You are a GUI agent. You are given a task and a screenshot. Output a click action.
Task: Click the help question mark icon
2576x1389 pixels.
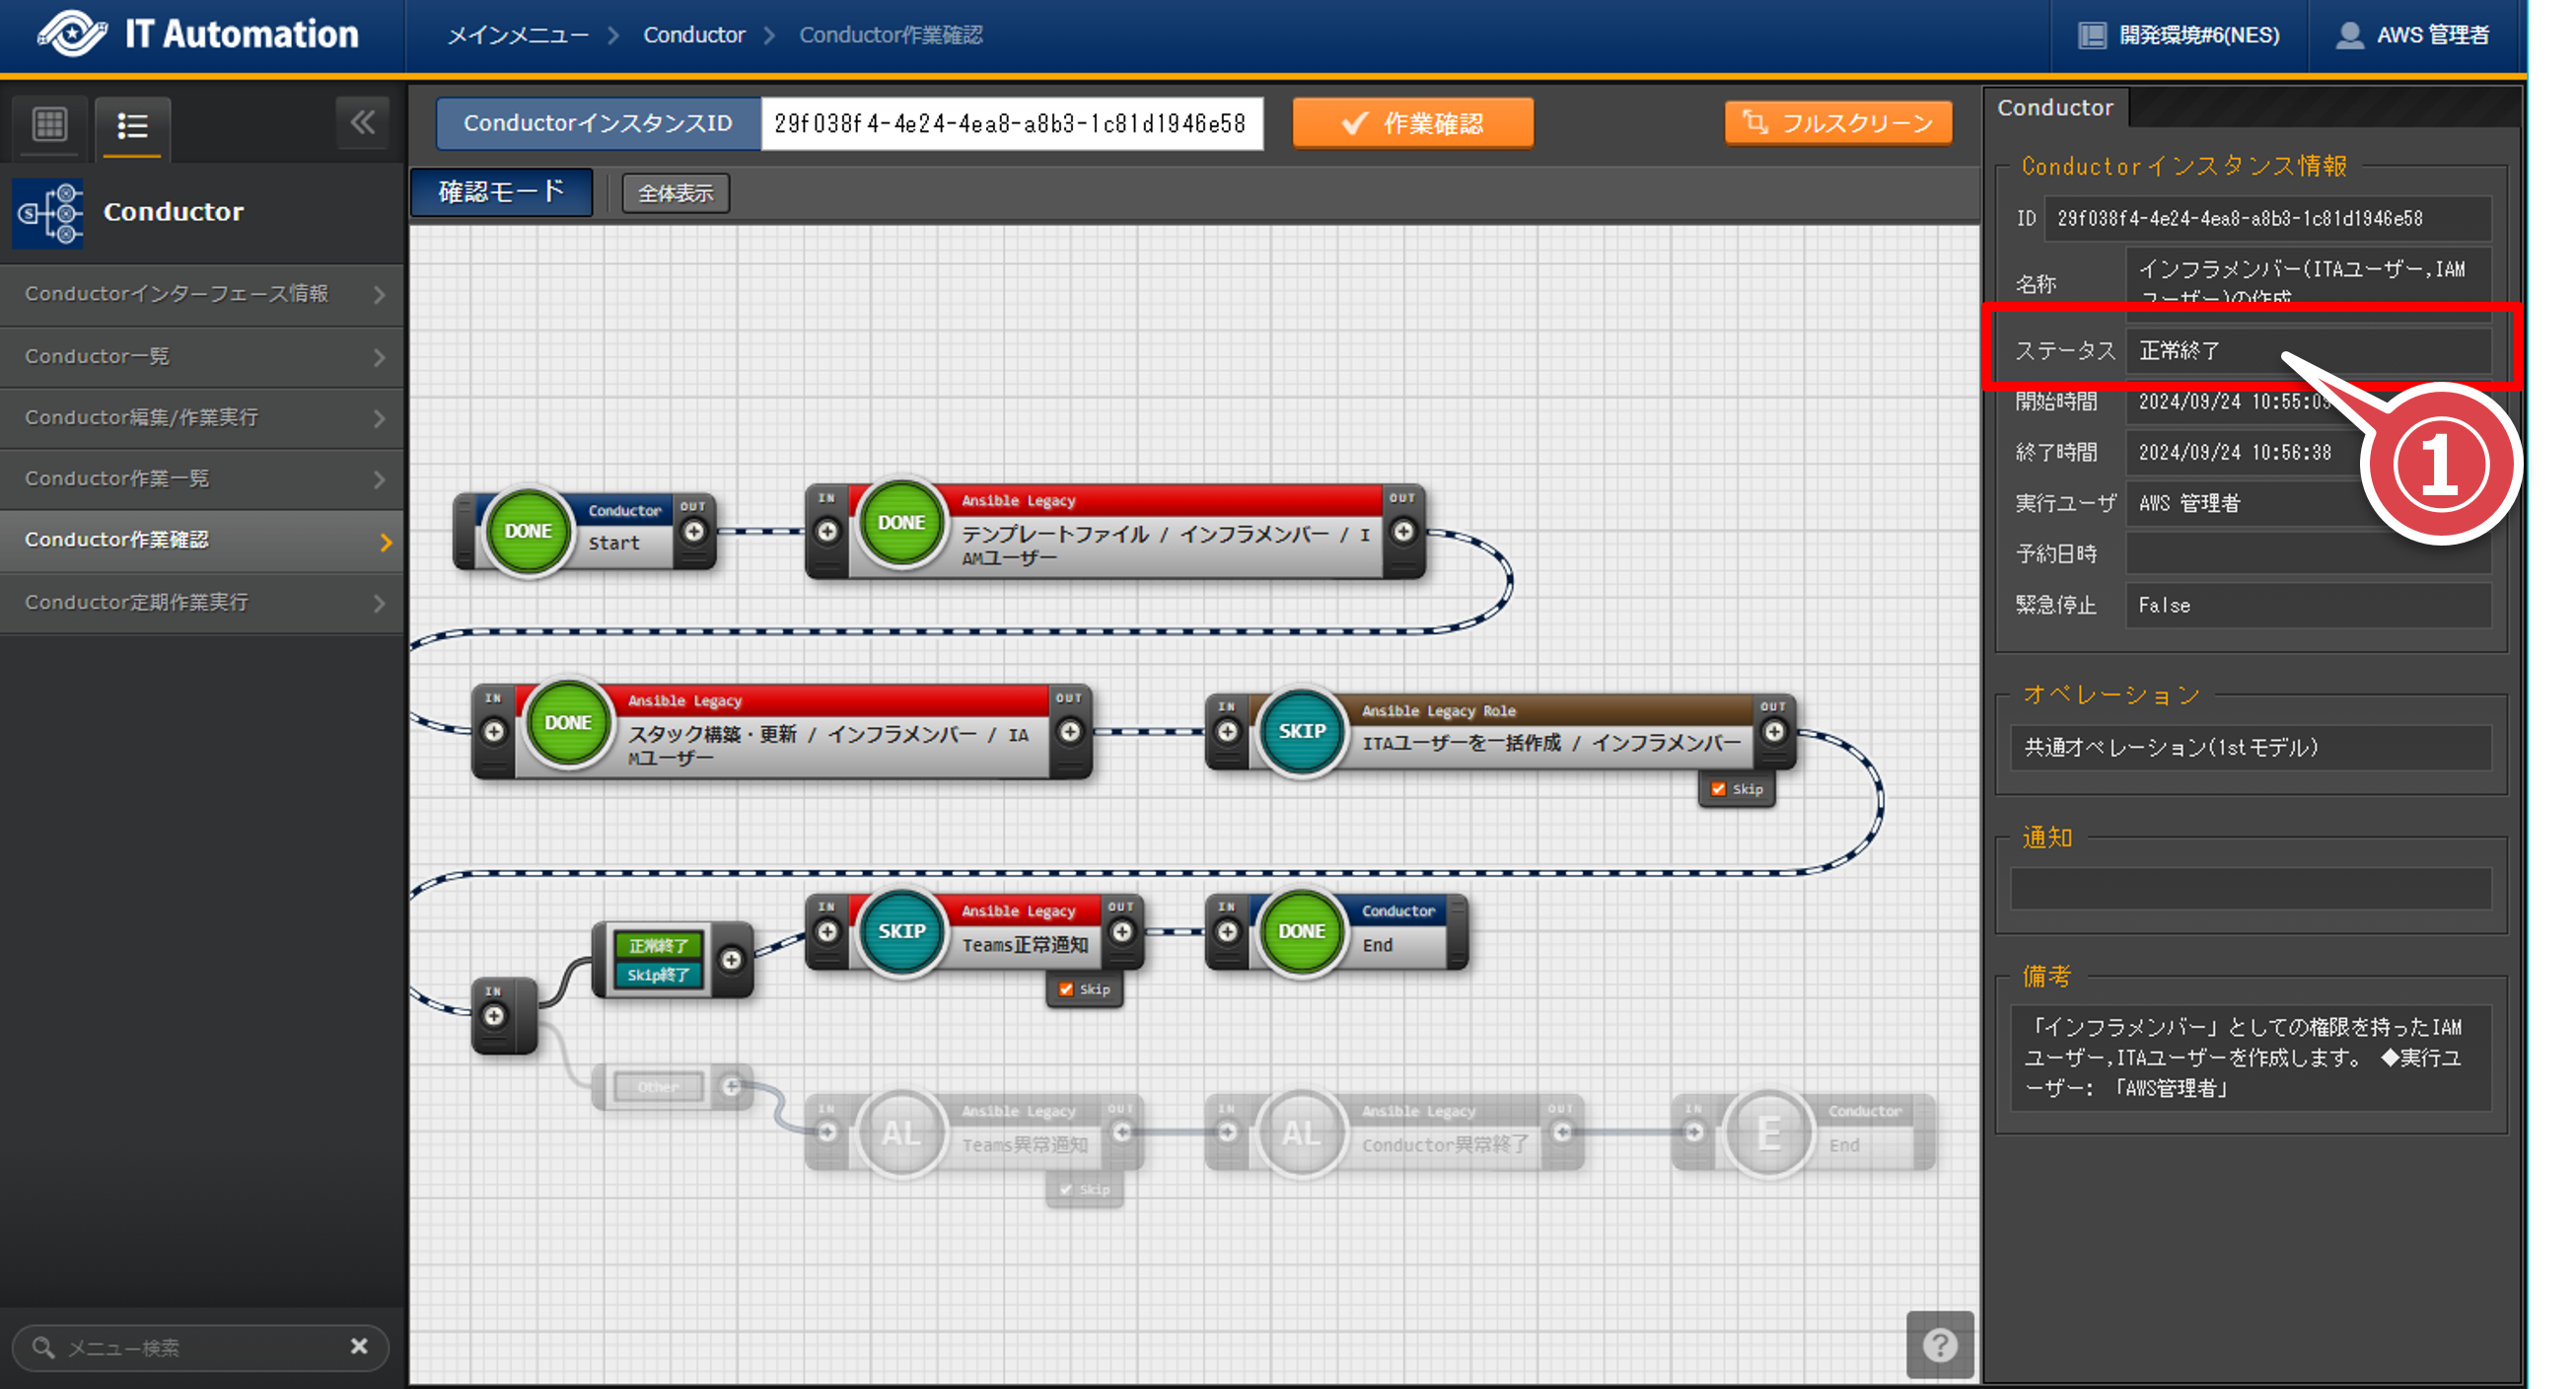[1939, 1344]
